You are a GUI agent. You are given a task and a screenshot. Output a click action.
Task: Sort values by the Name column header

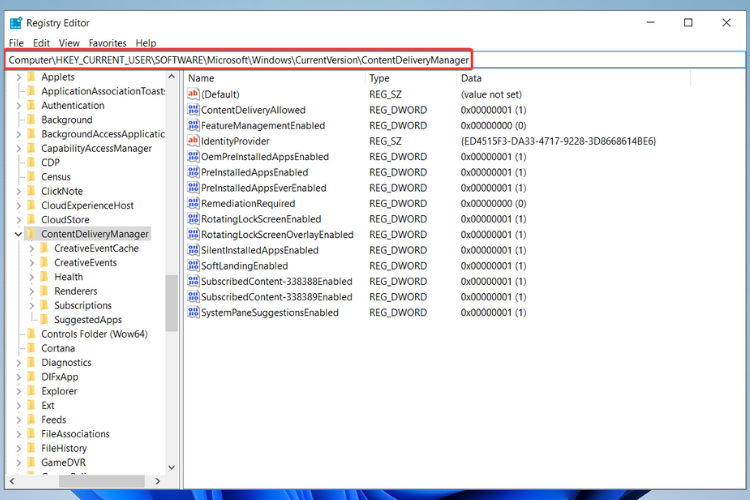(x=275, y=78)
